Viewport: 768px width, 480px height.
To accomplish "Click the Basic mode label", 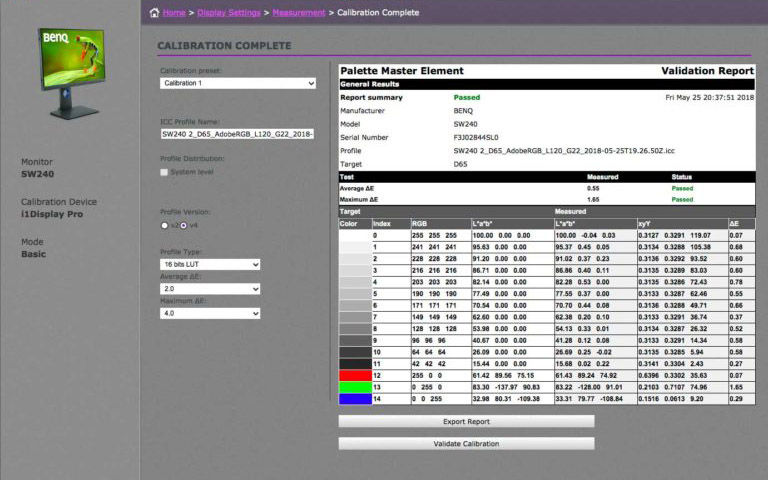I will 33,254.
